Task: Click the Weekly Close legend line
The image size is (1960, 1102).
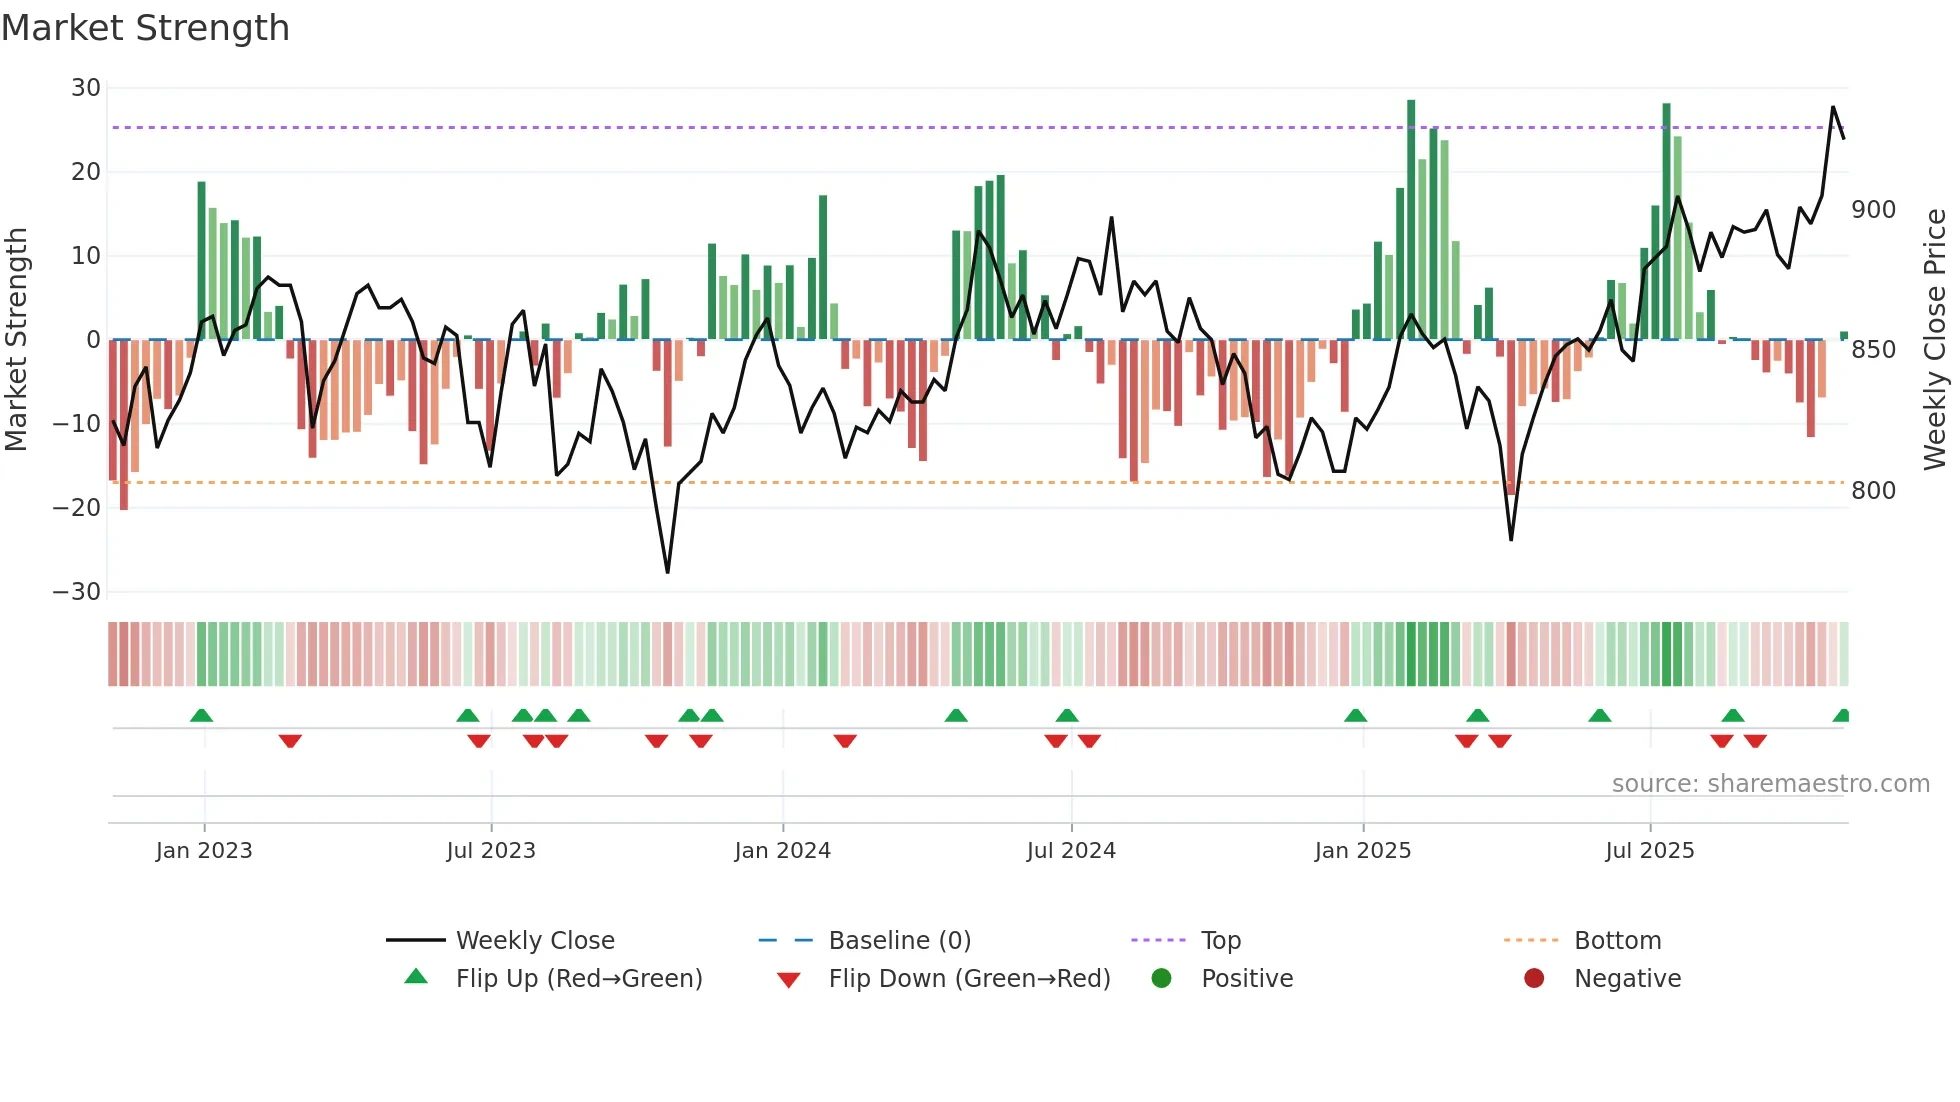Action: (x=415, y=940)
